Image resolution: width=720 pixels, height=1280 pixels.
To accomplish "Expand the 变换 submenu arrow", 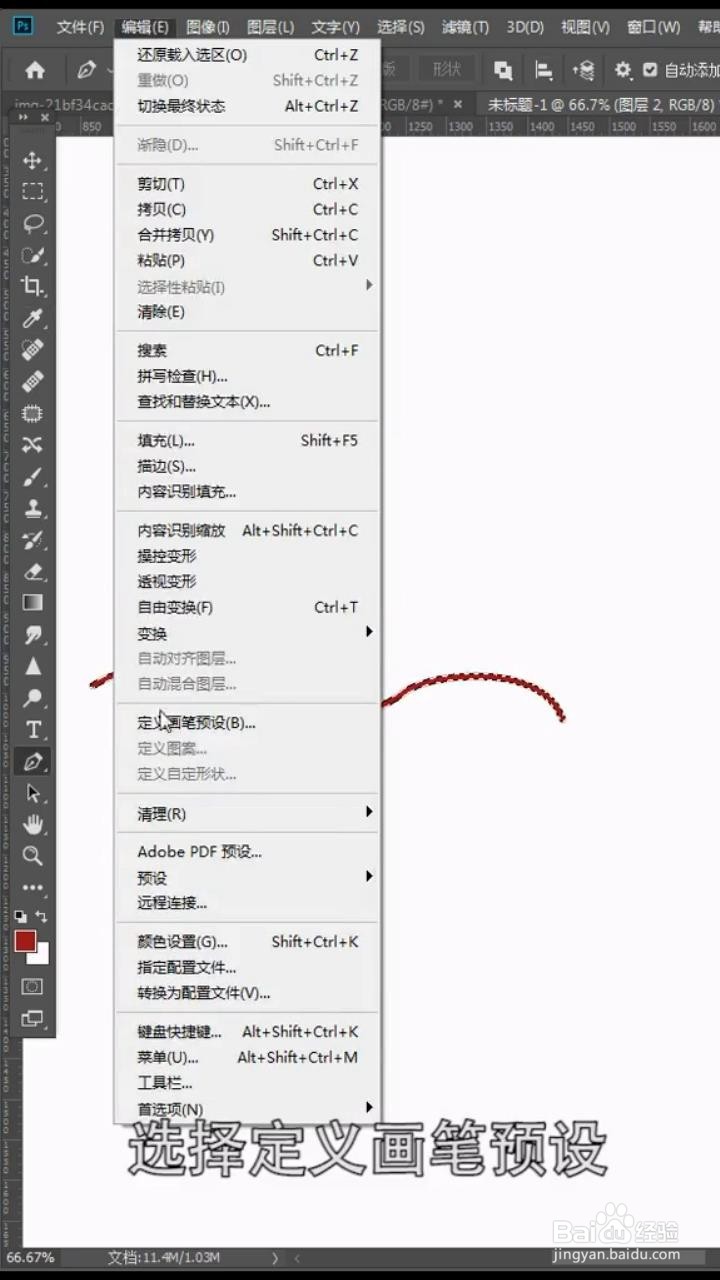I will pyautogui.click(x=369, y=632).
